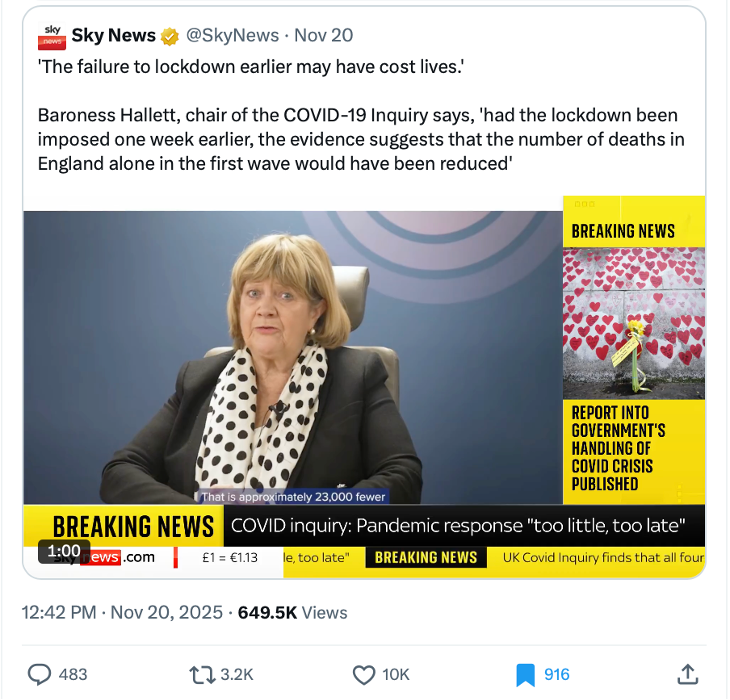
Task: Repost the tweet via retweet icon
Action: pyautogui.click(x=202, y=674)
